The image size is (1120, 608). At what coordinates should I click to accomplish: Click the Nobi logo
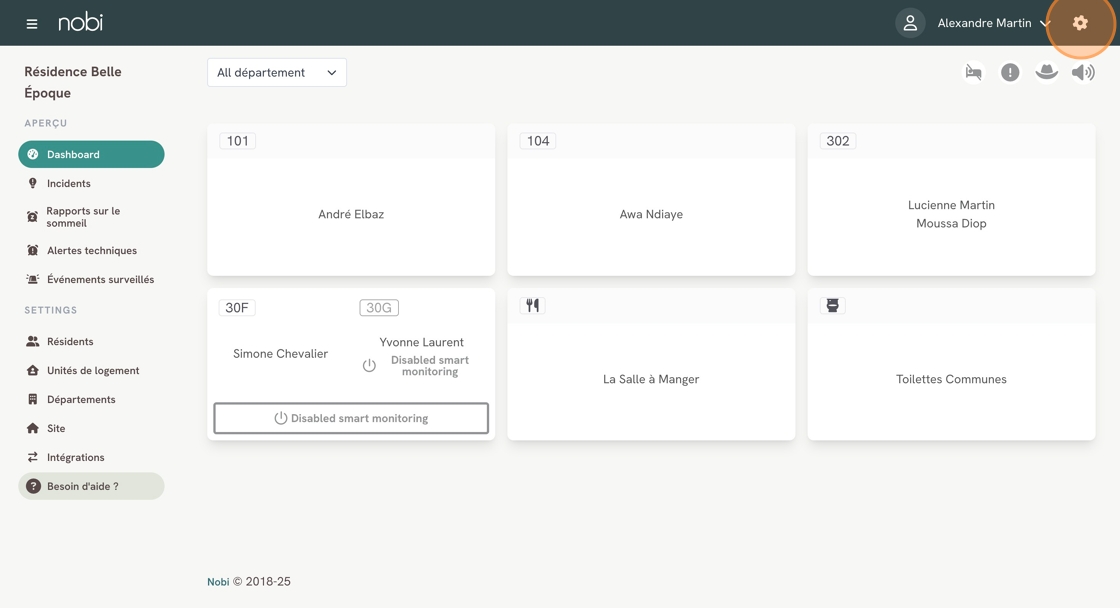tap(80, 22)
